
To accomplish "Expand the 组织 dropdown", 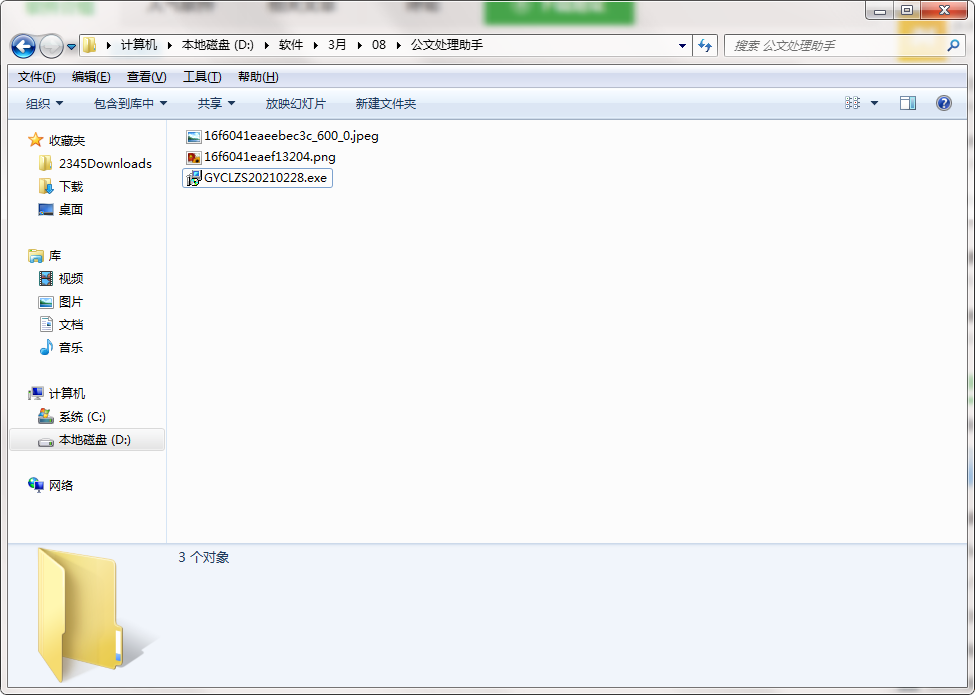I will click(44, 103).
